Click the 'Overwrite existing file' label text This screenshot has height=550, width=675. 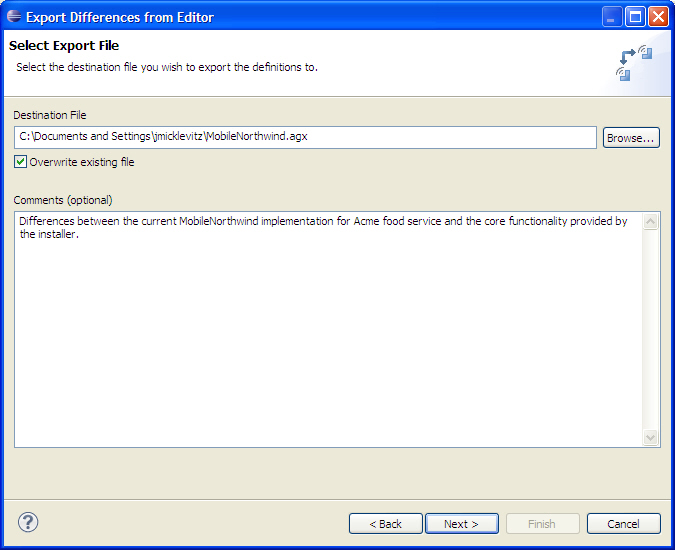[x=82, y=162]
